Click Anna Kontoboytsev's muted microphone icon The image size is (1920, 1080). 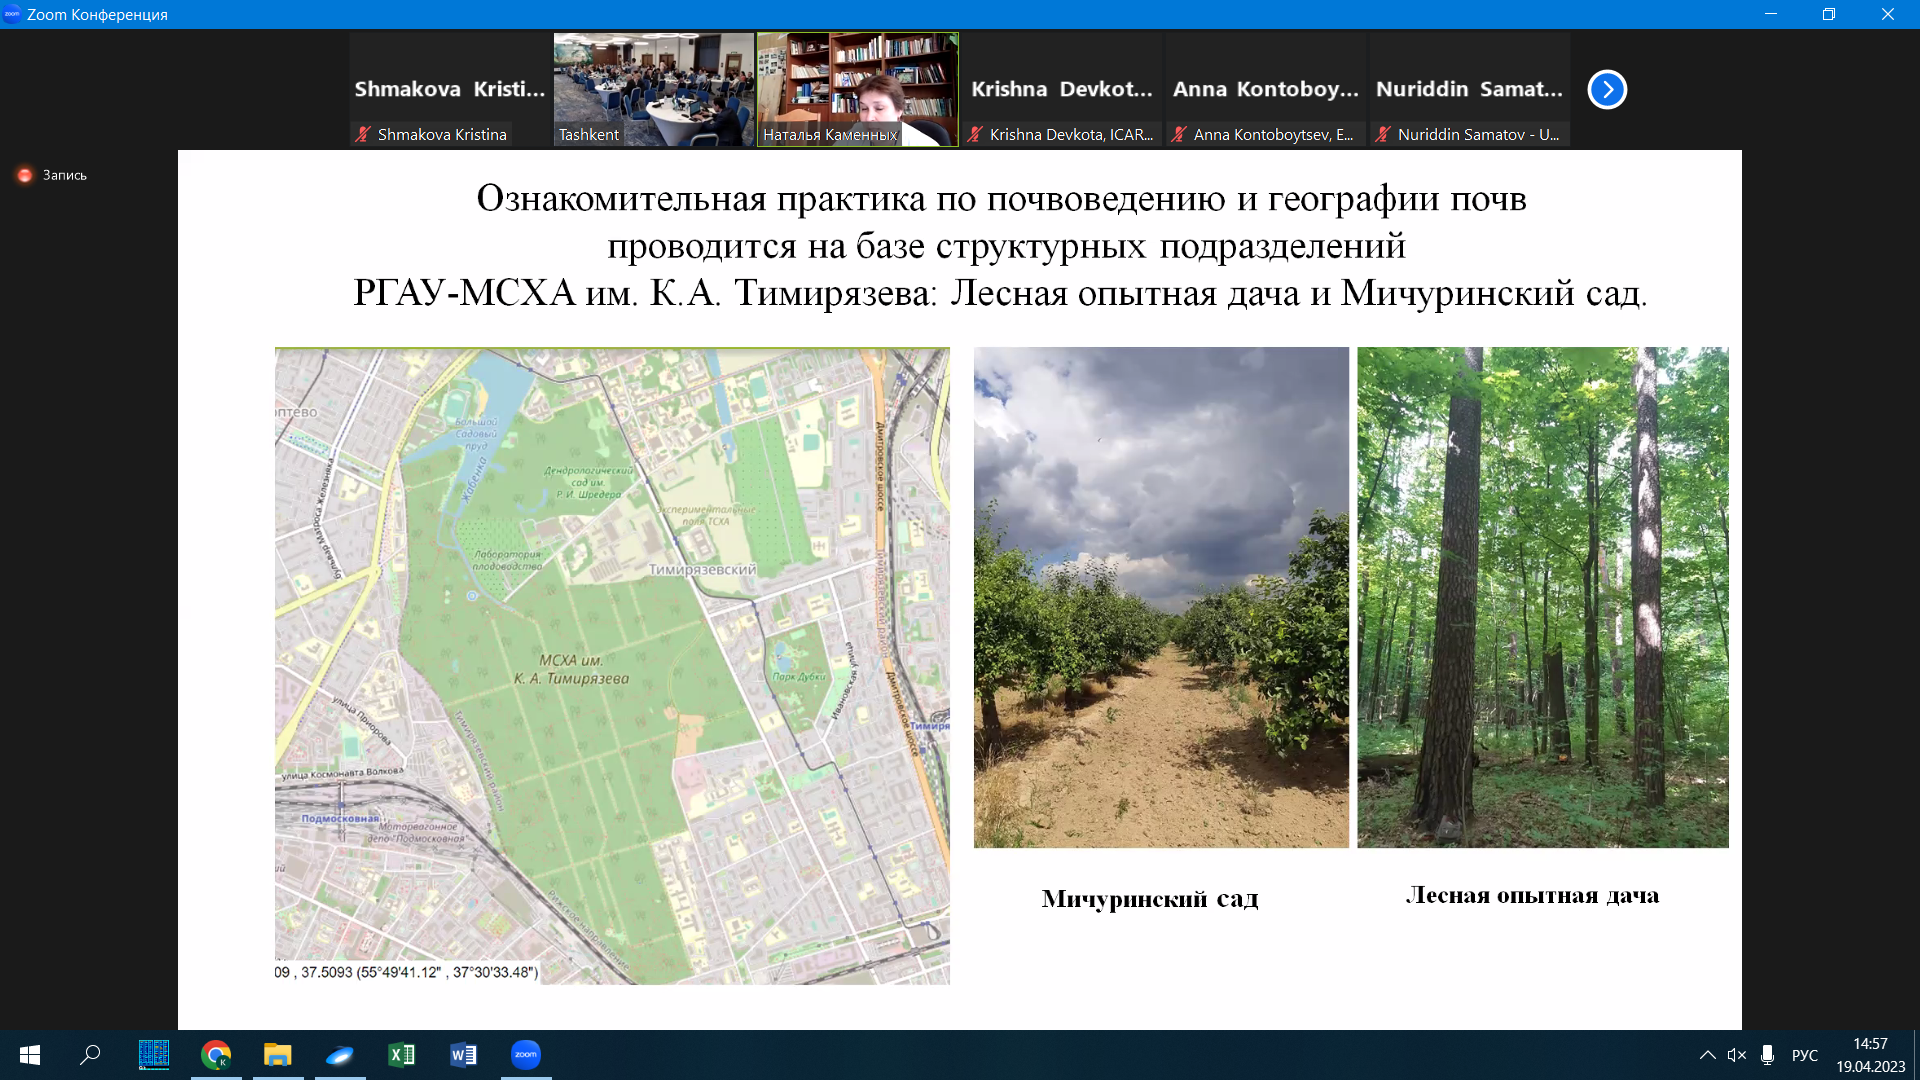point(1179,134)
